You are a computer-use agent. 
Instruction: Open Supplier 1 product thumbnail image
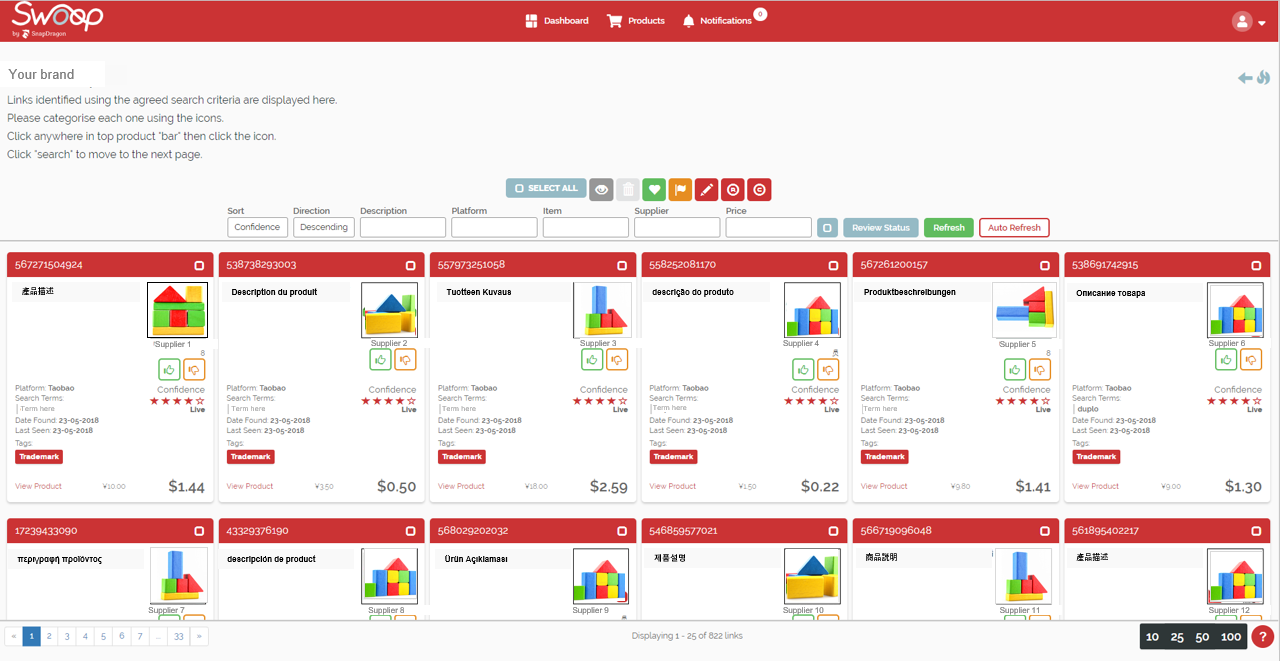(177, 310)
